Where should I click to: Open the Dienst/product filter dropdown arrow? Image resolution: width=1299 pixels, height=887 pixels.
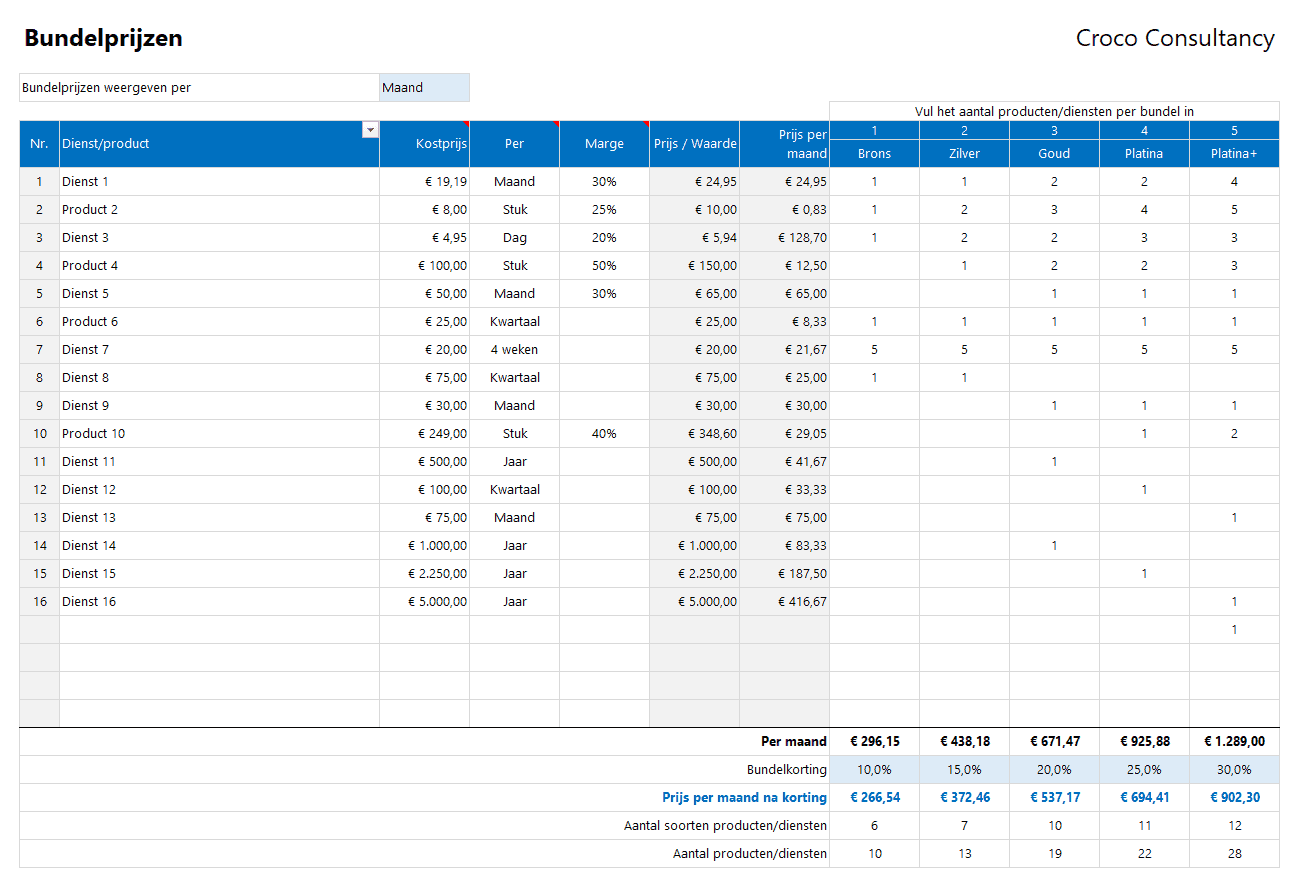370,130
